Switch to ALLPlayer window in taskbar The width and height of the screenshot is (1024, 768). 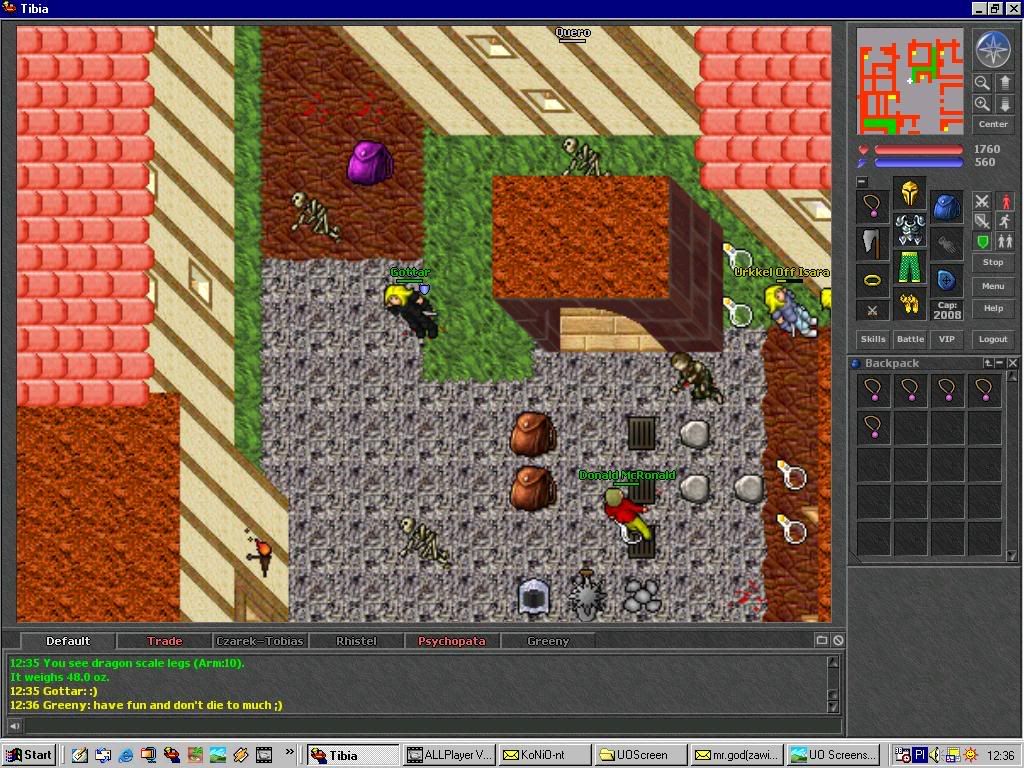[x=449, y=755]
